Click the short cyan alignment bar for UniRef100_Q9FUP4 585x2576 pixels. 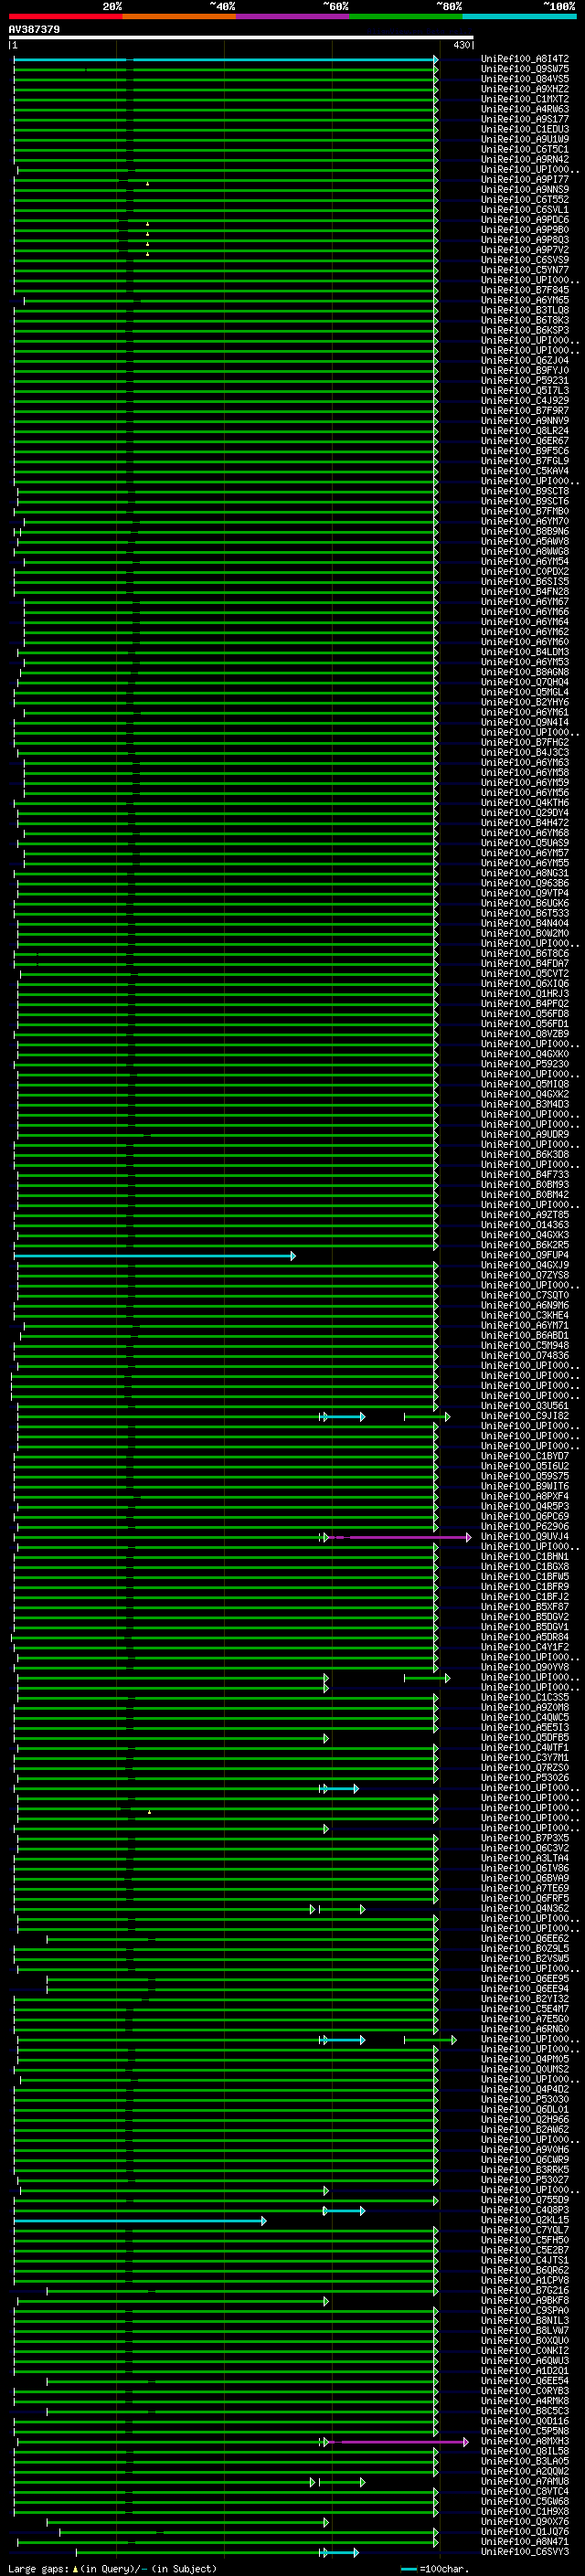(x=154, y=1256)
